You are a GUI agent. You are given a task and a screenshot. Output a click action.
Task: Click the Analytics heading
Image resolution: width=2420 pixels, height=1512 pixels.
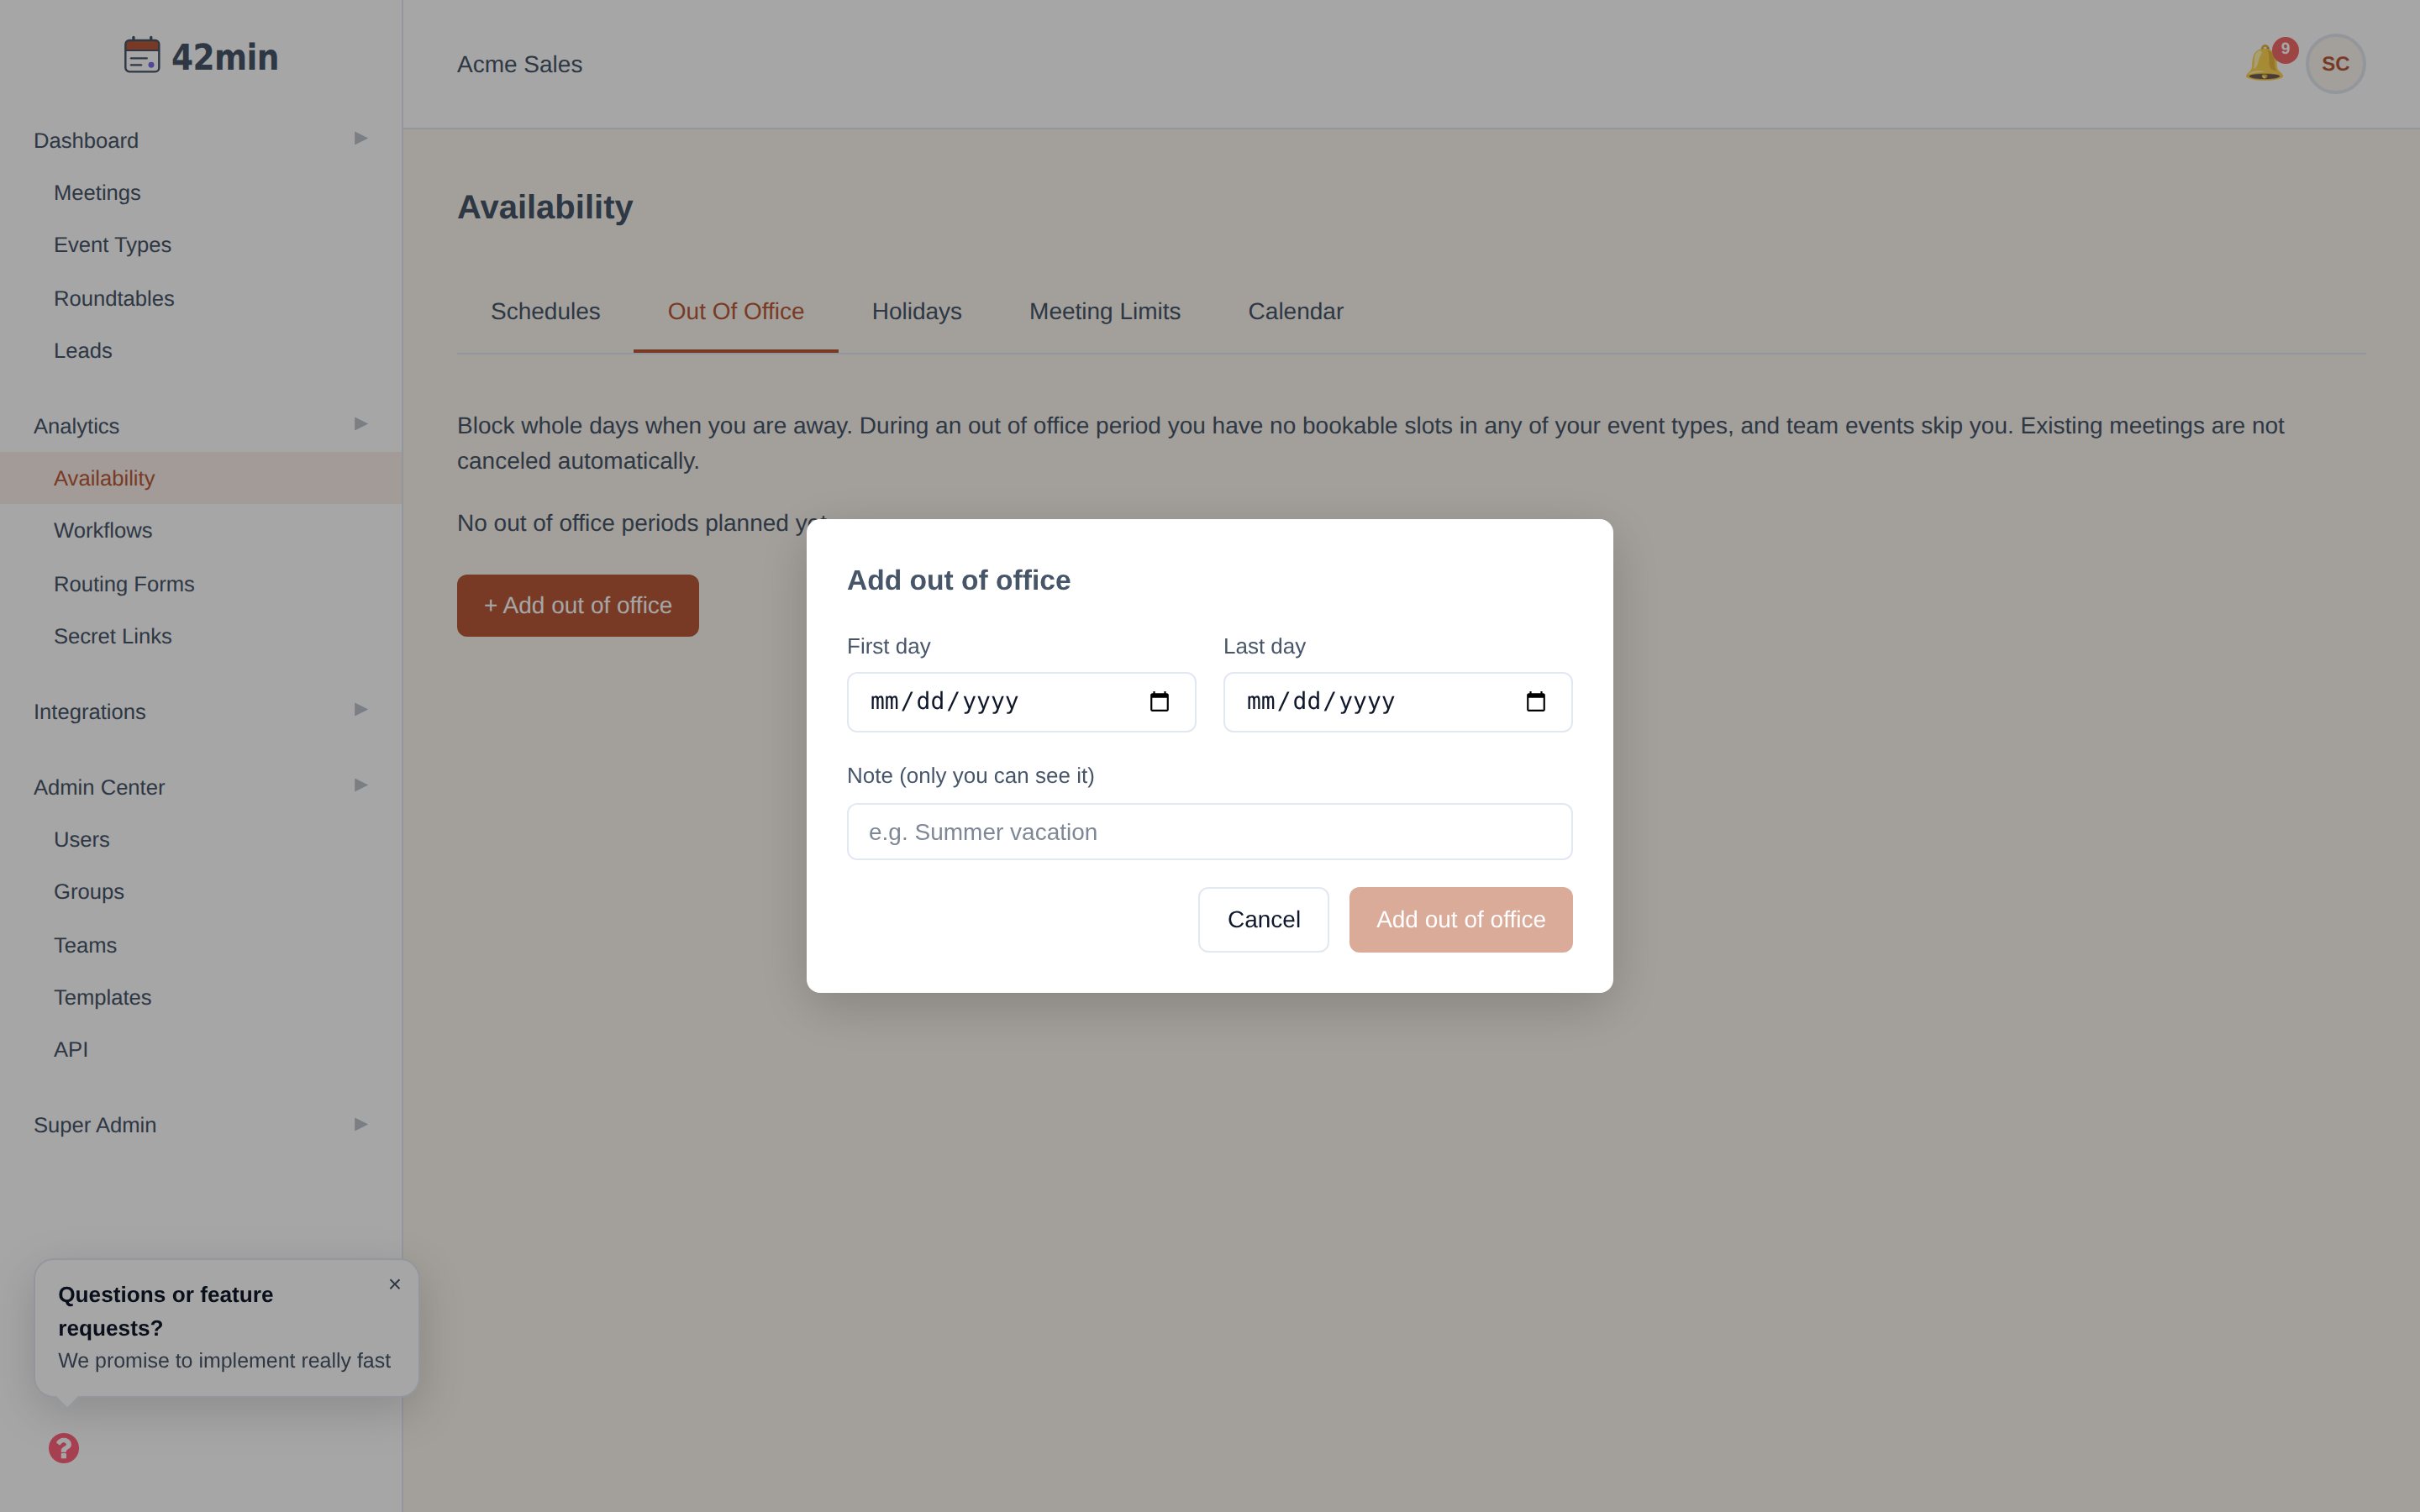76,427
